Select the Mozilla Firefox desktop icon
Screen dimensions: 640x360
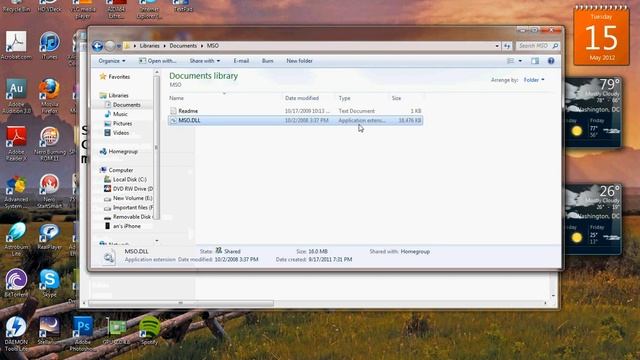pyautogui.click(x=49, y=96)
